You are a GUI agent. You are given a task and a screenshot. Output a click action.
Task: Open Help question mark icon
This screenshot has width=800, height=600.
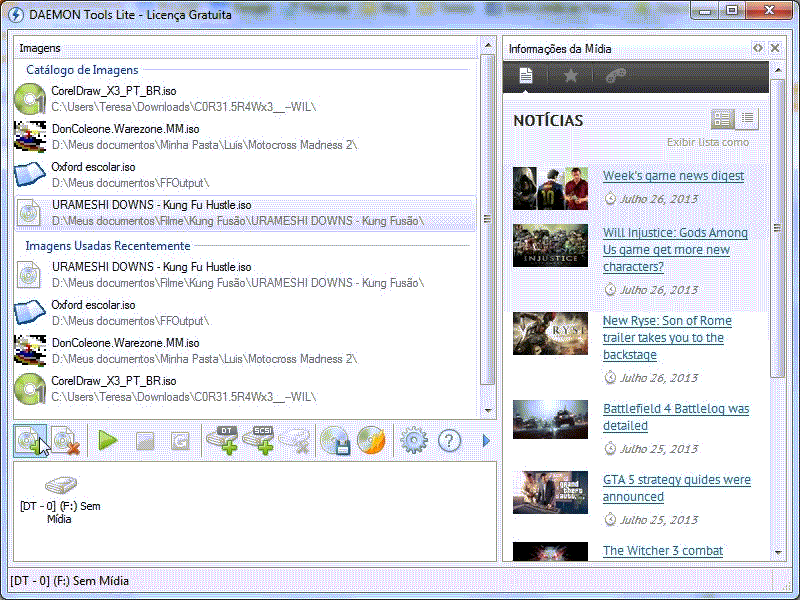(449, 440)
